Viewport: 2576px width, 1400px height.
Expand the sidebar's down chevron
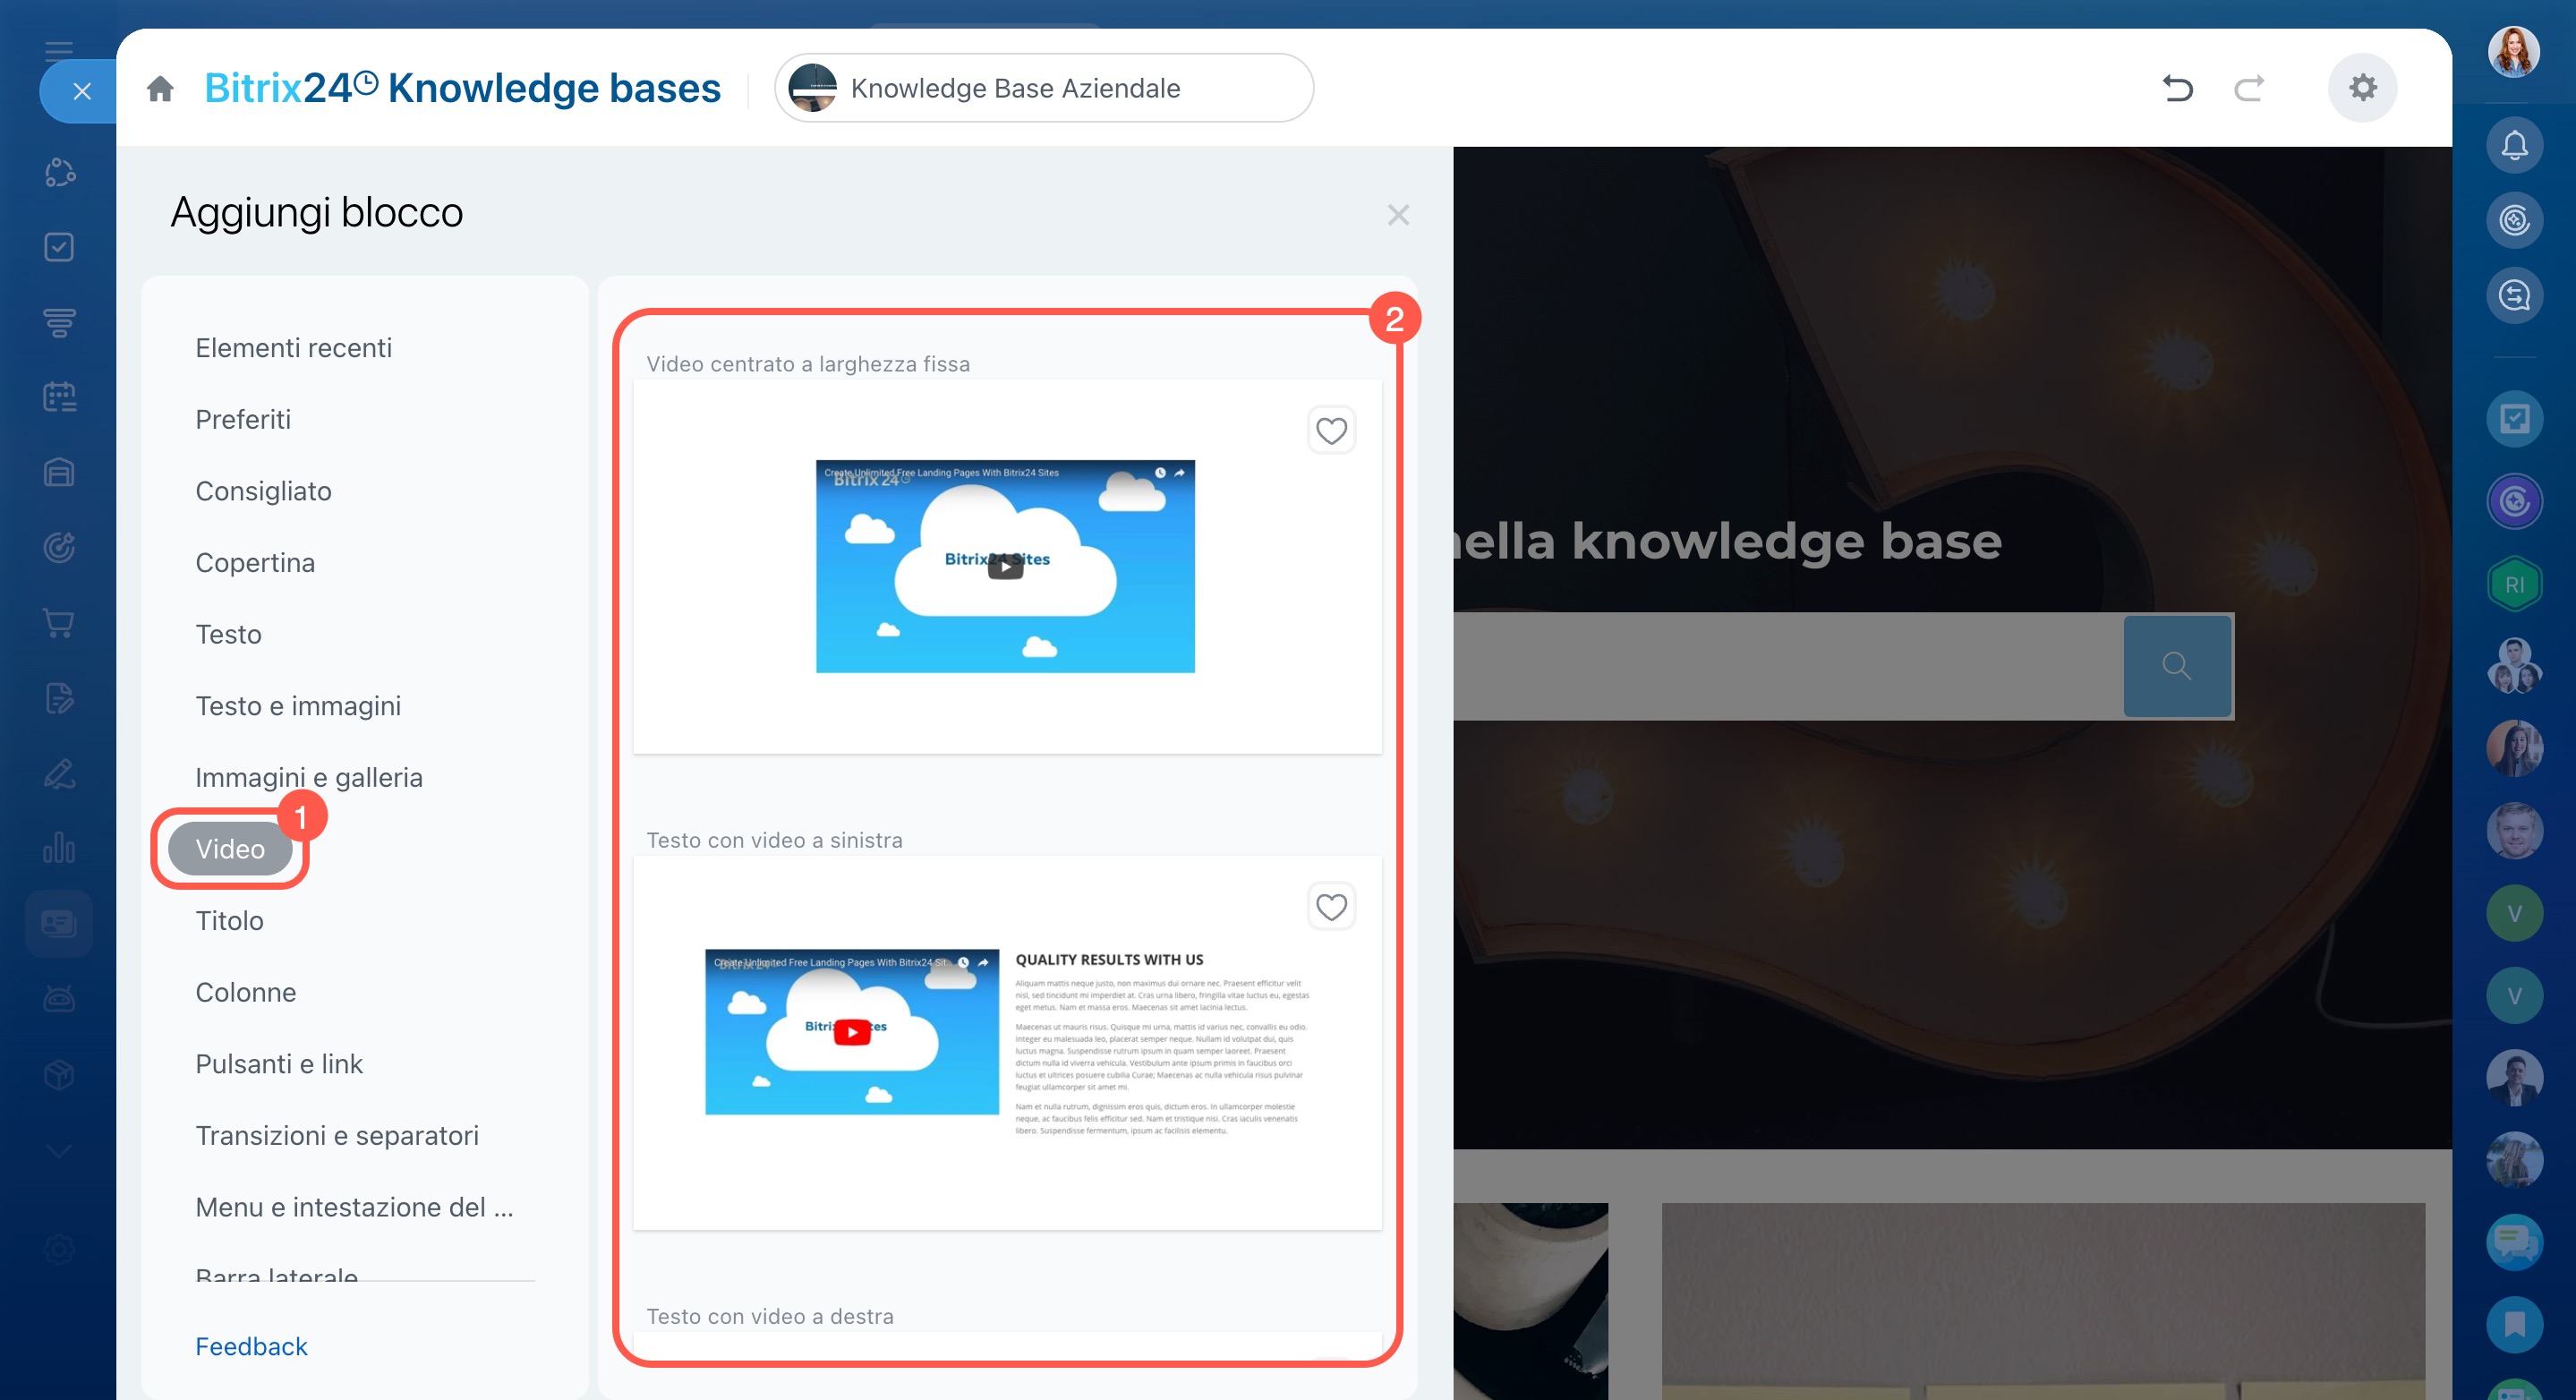coord(59,1151)
